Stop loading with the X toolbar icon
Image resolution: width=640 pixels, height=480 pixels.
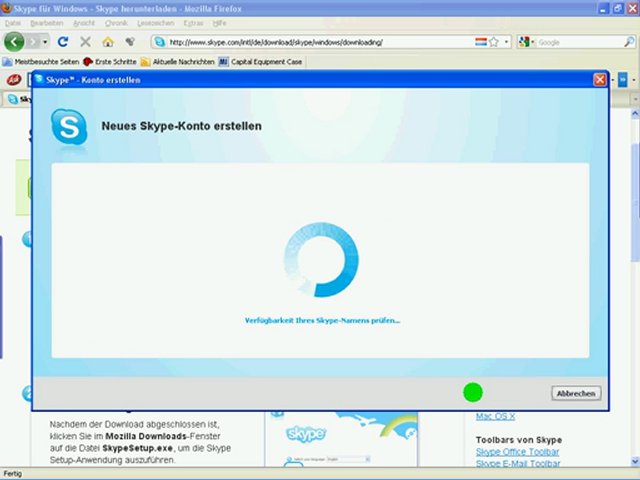(x=85, y=42)
